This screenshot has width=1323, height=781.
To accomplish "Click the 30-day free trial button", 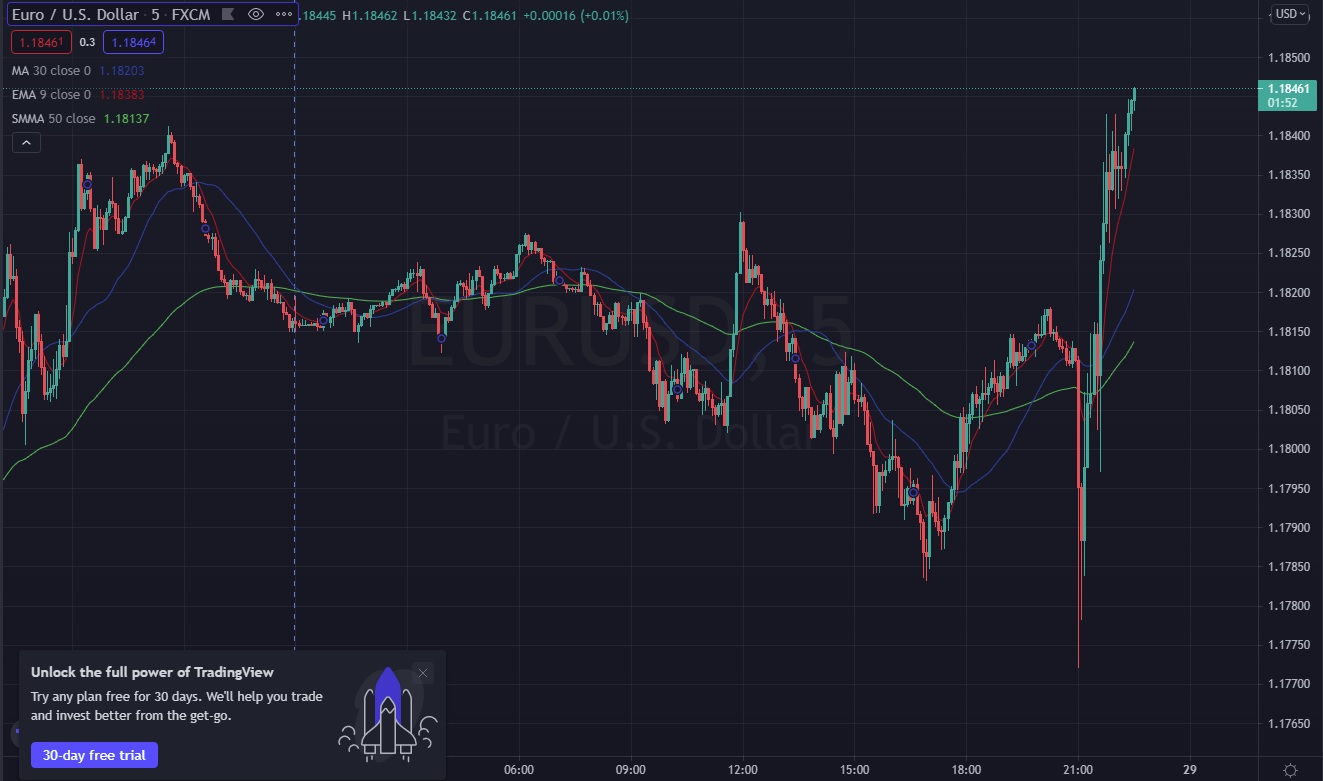I will tap(94, 755).
